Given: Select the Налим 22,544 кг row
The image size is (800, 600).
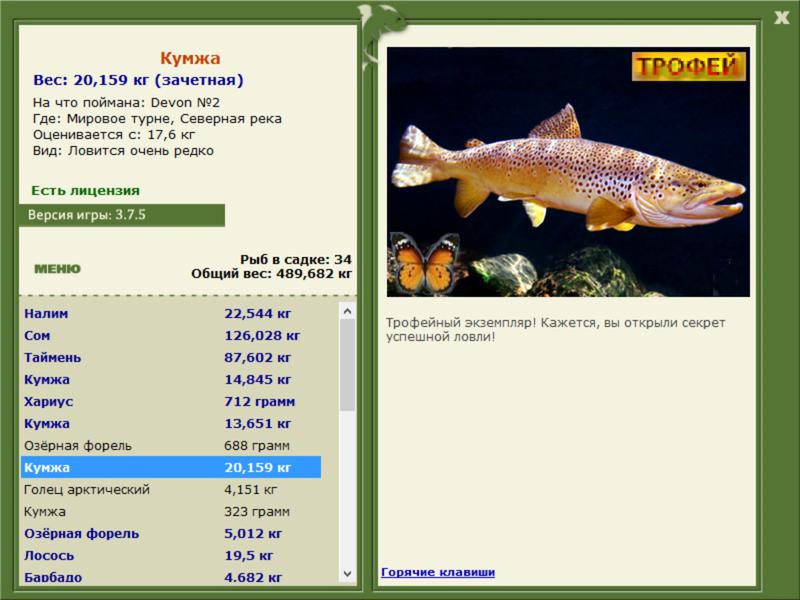Looking at the screenshot, I should 171,313.
